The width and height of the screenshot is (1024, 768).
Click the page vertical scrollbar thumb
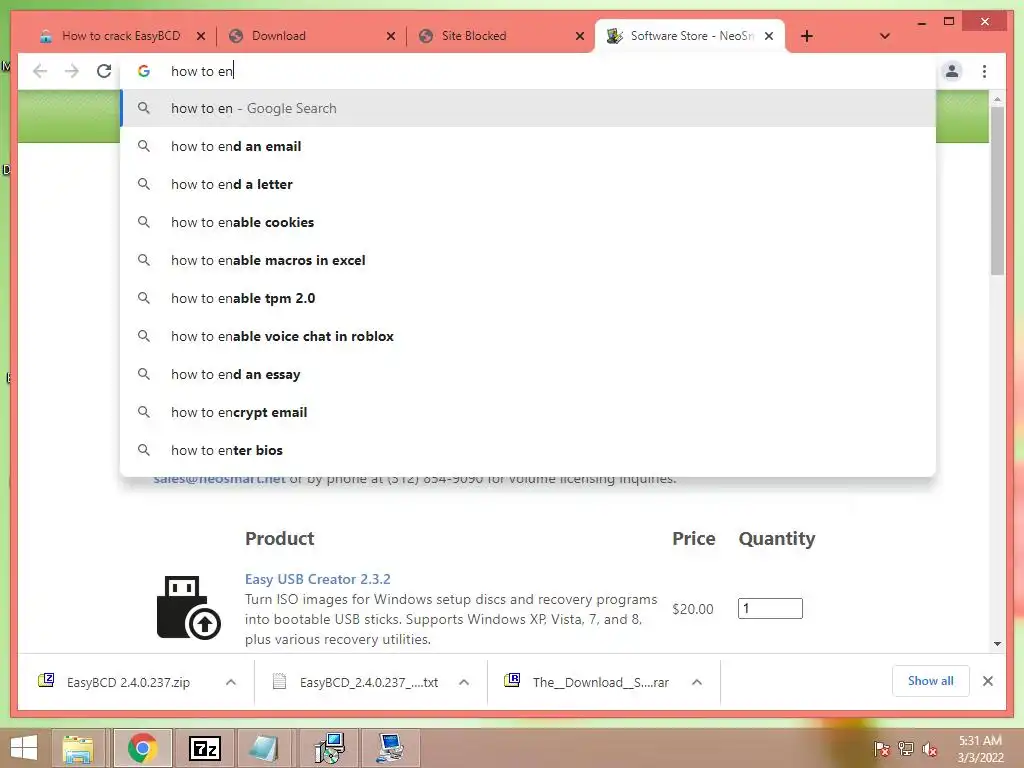[997, 189]
